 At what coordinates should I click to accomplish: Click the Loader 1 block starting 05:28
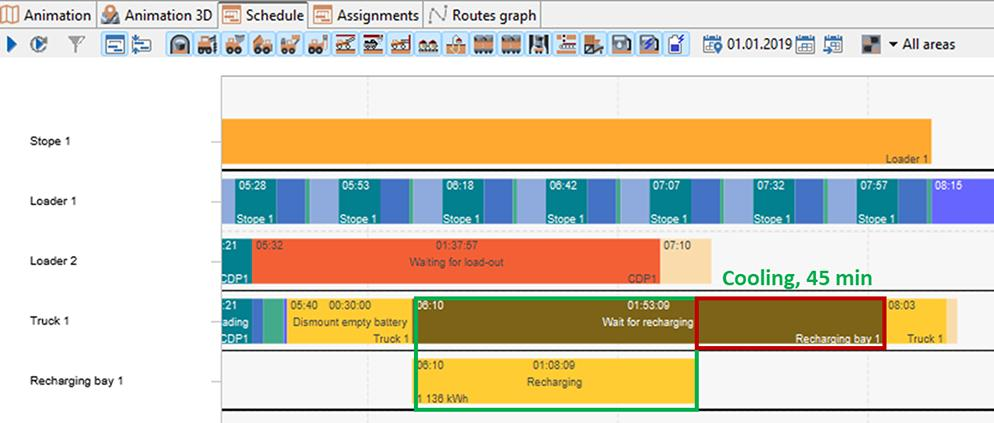point(255,201)
